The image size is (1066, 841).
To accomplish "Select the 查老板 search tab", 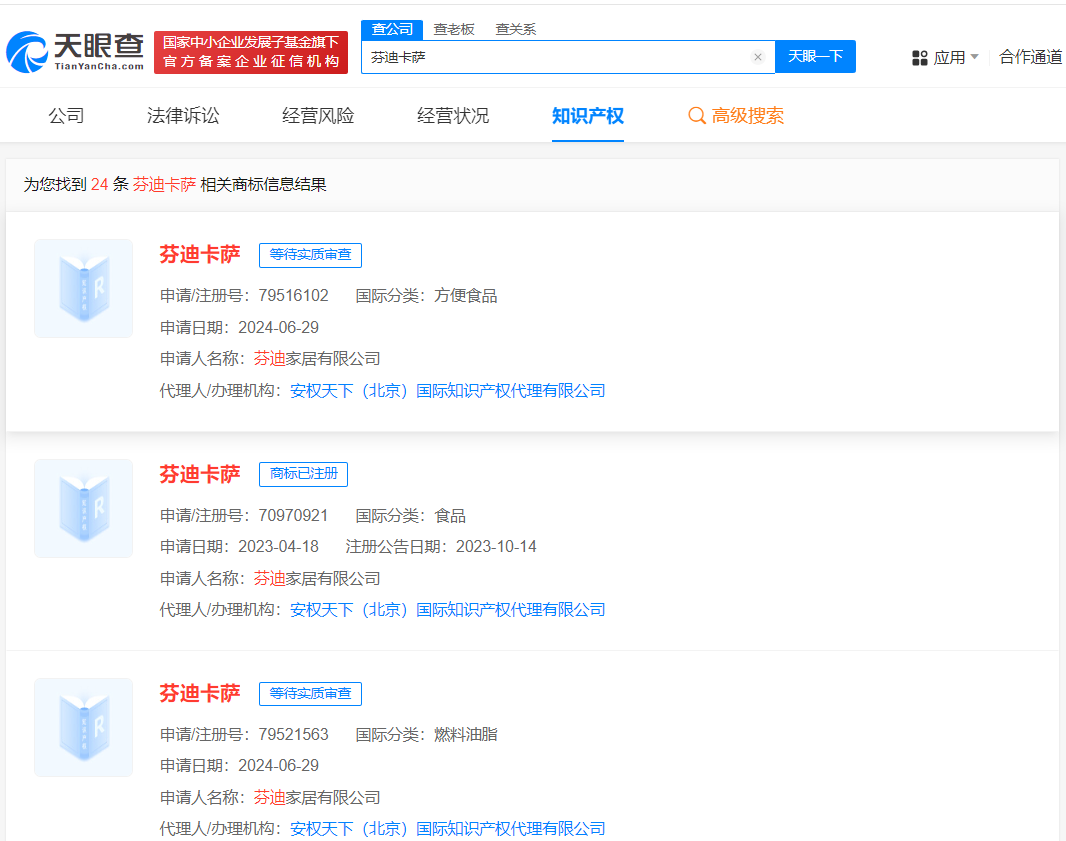I will (454, 29).
